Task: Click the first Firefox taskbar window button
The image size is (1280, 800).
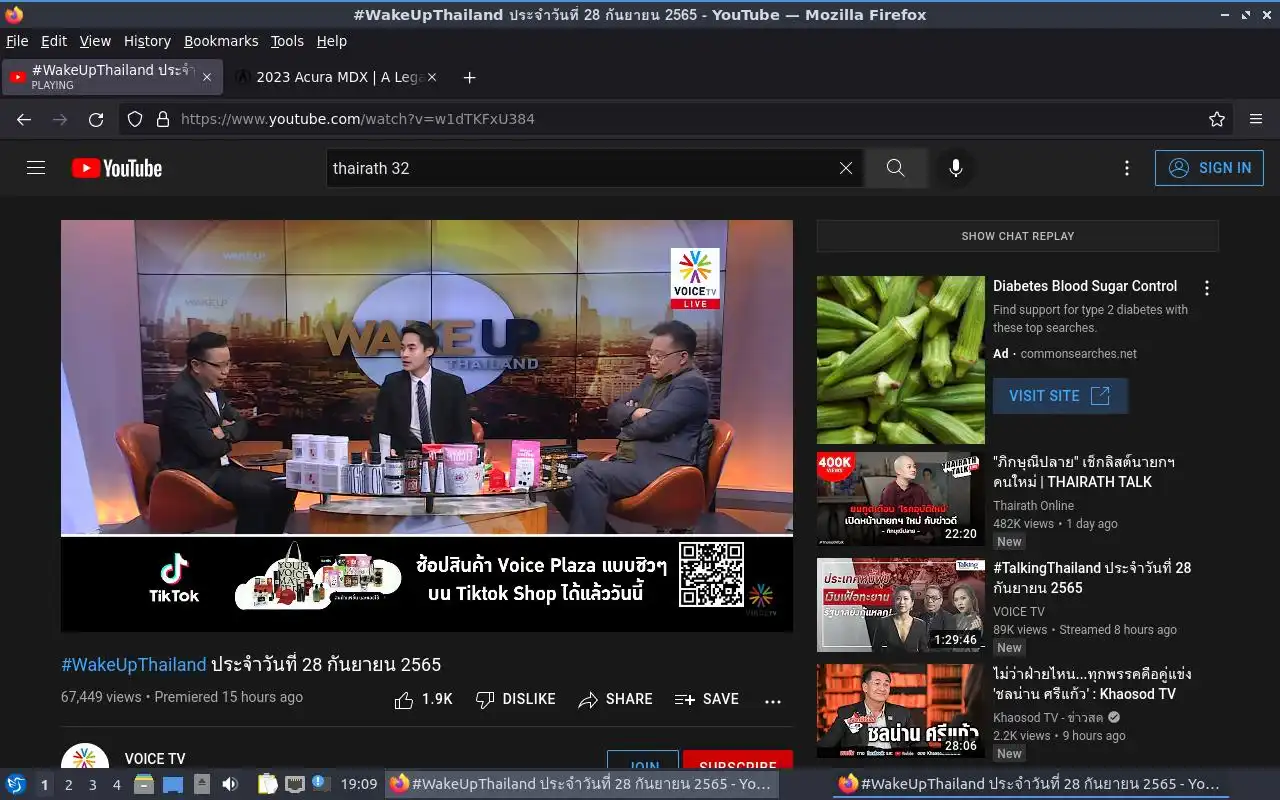Action: pos(582,784)
